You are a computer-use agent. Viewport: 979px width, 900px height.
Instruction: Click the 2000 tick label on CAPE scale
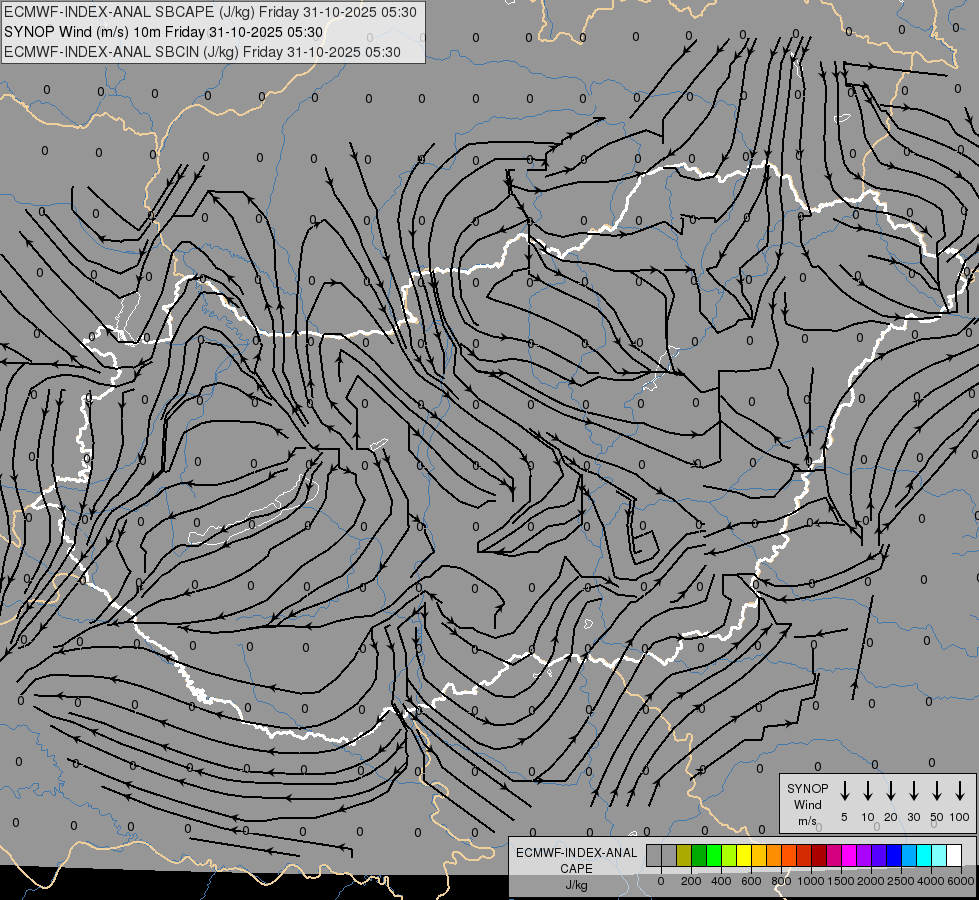click(870, 881)
